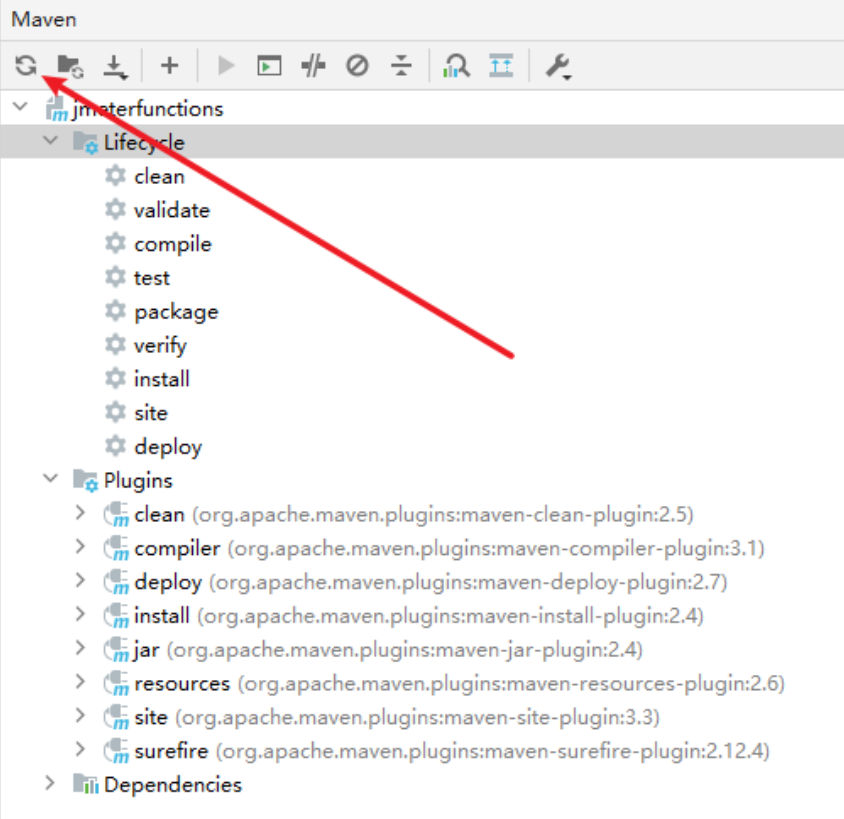Expand the surefire plugin entry
Viewport: 844px width, 819px height.
[81, 750]
